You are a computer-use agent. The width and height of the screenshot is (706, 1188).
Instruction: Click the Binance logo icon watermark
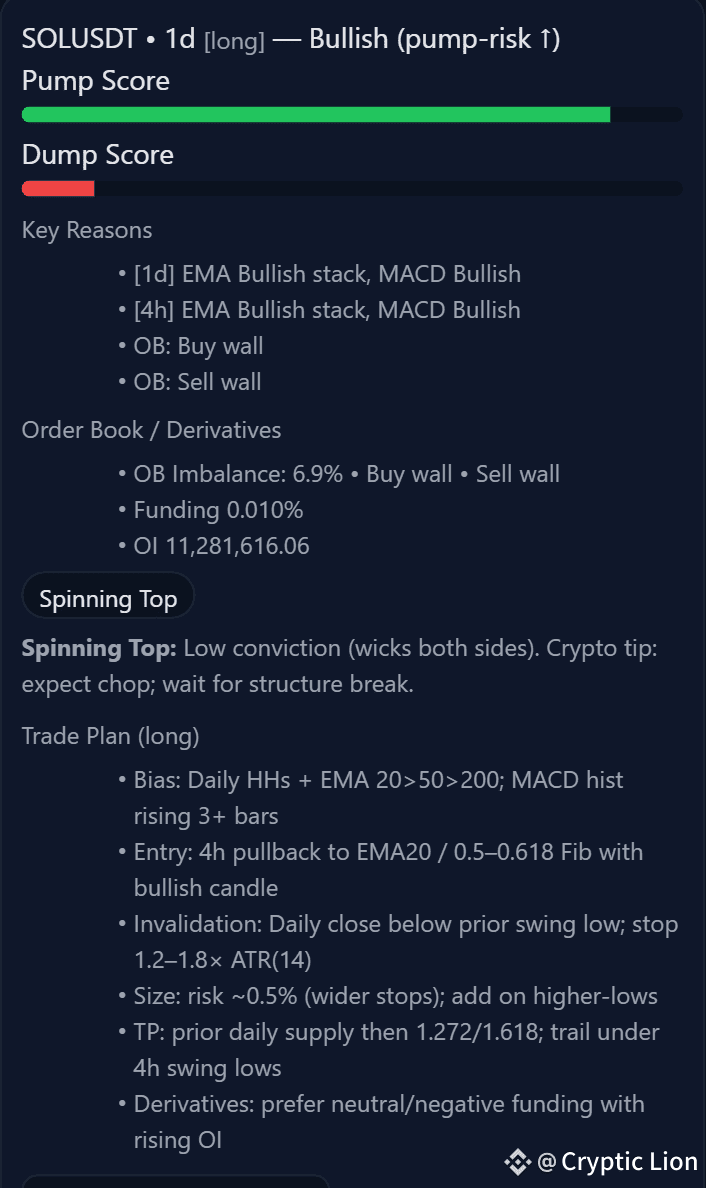point(517,1161)
